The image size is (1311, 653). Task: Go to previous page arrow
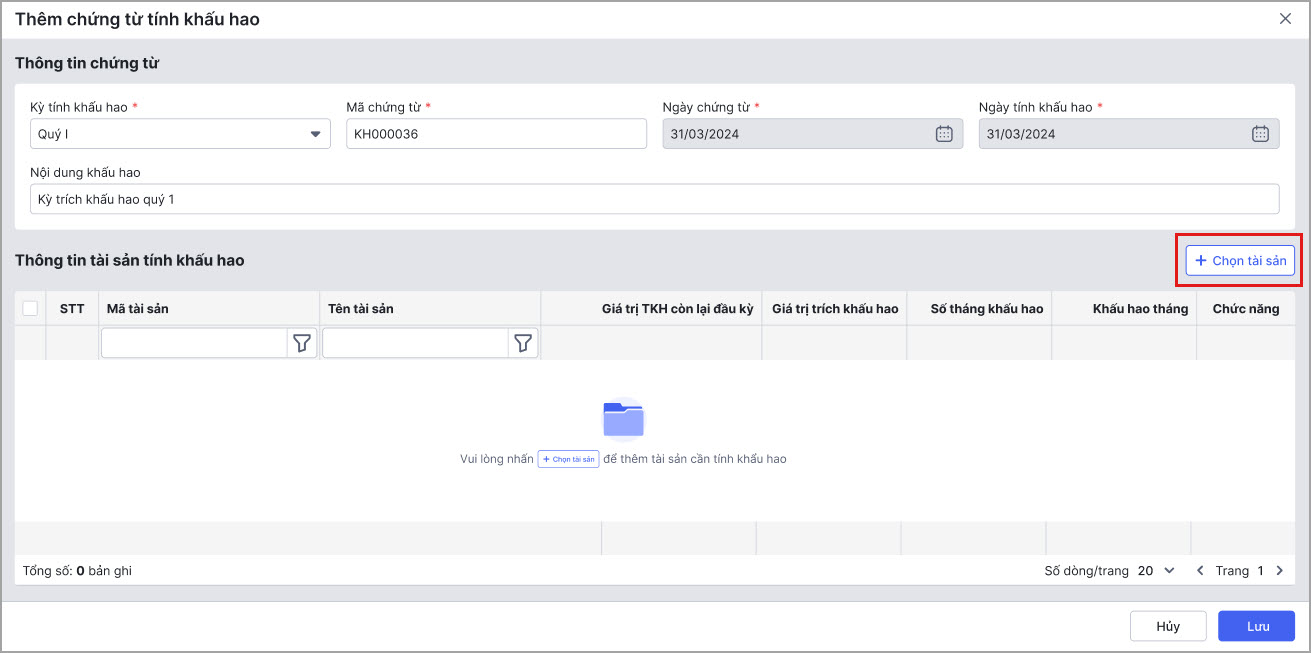coord(1201,571)
